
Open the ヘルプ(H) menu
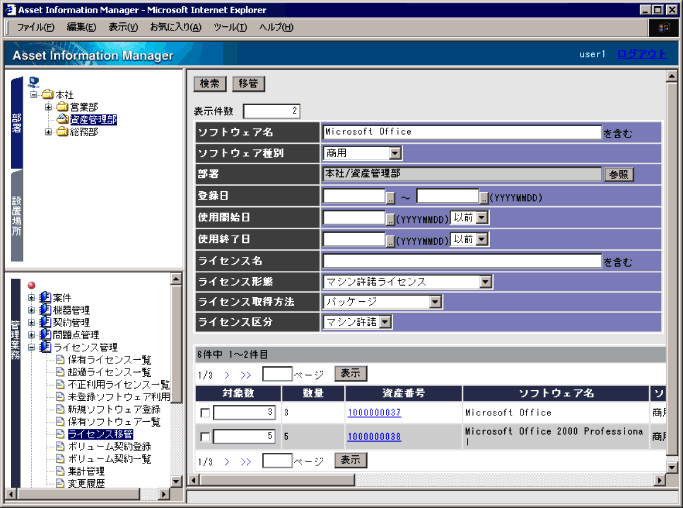click(276, 27)
